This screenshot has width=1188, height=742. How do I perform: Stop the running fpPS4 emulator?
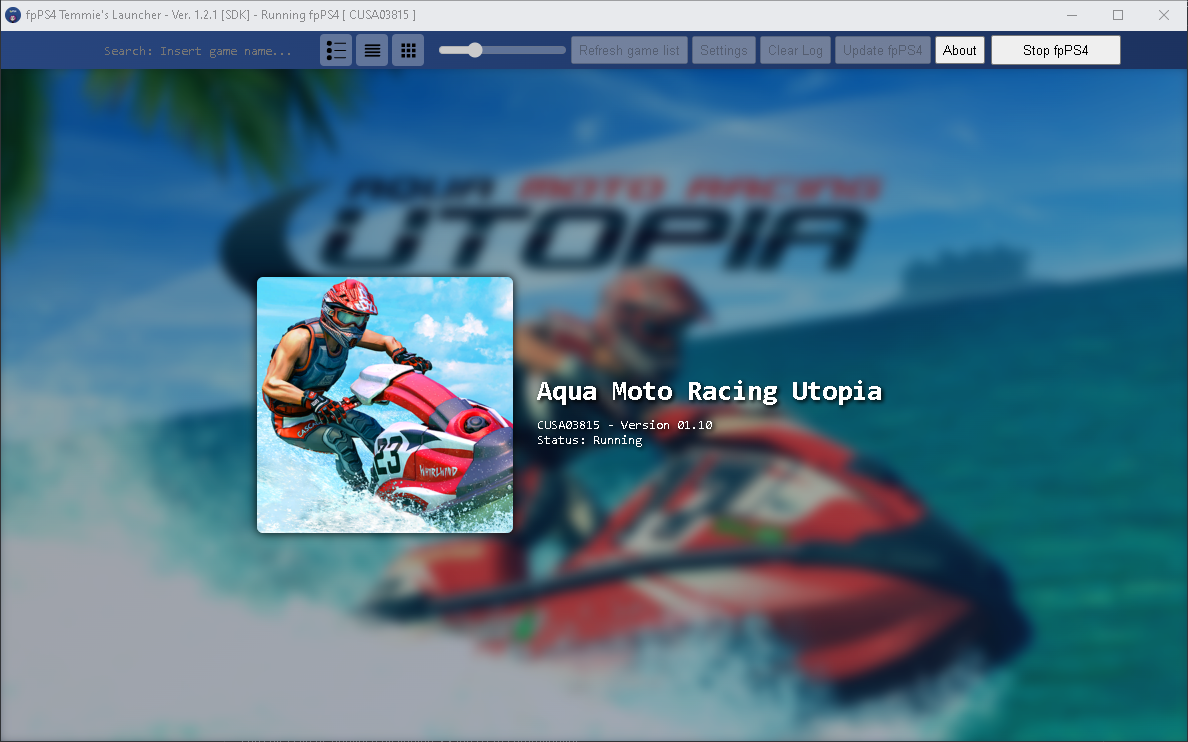1055,49
